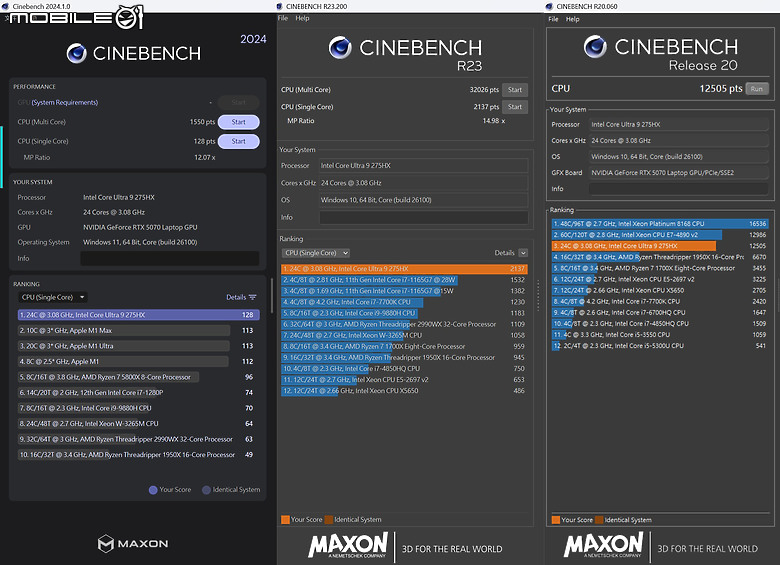The image size is (780, 565).
Task: Click Cinebench R20 window title icon
Action: tap(549, 6)
